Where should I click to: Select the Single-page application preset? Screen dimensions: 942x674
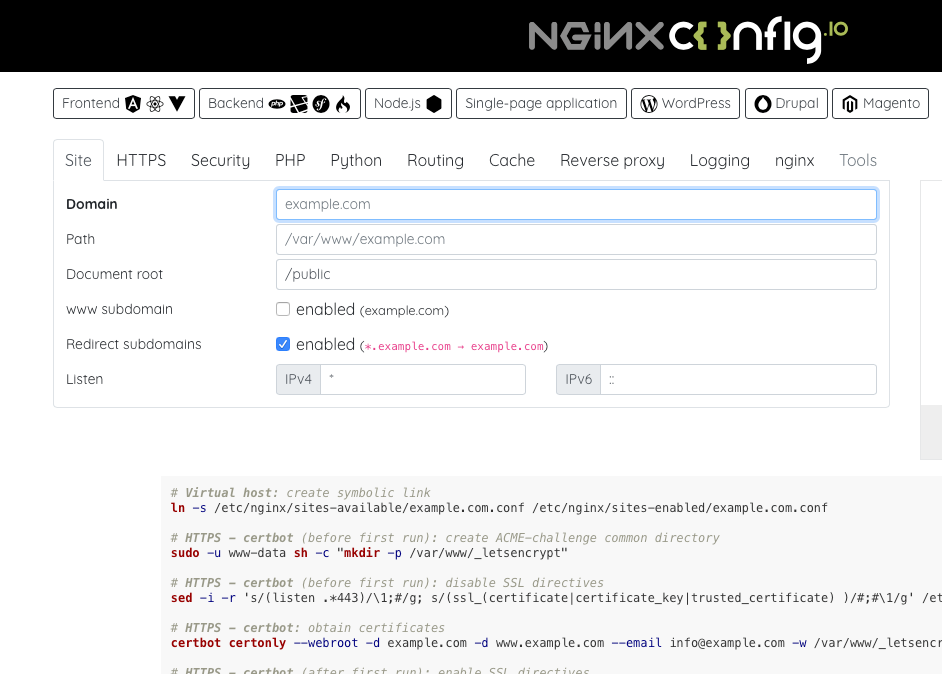click(541, 103)
